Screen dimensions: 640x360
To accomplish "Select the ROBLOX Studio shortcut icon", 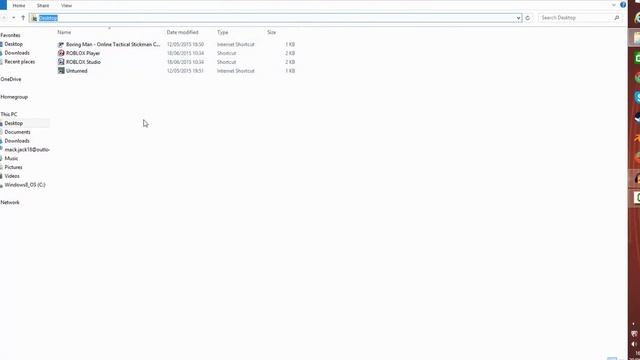I will pos(61,62).
